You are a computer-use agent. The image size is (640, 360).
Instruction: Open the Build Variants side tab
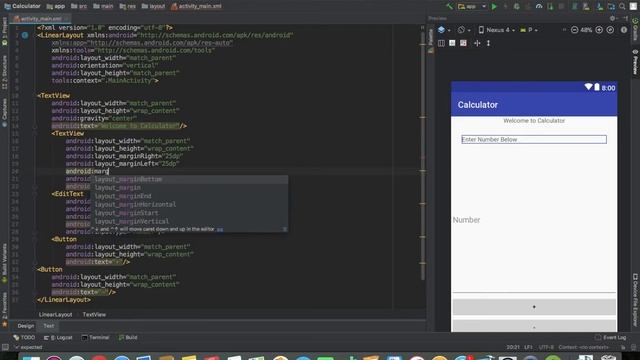[4, 262]
